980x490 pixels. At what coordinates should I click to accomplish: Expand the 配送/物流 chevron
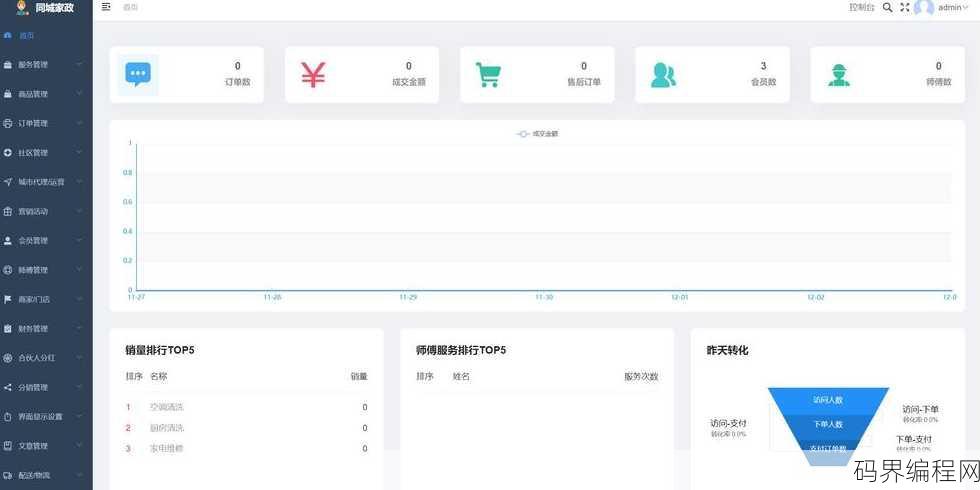click(x=79, y=476)
